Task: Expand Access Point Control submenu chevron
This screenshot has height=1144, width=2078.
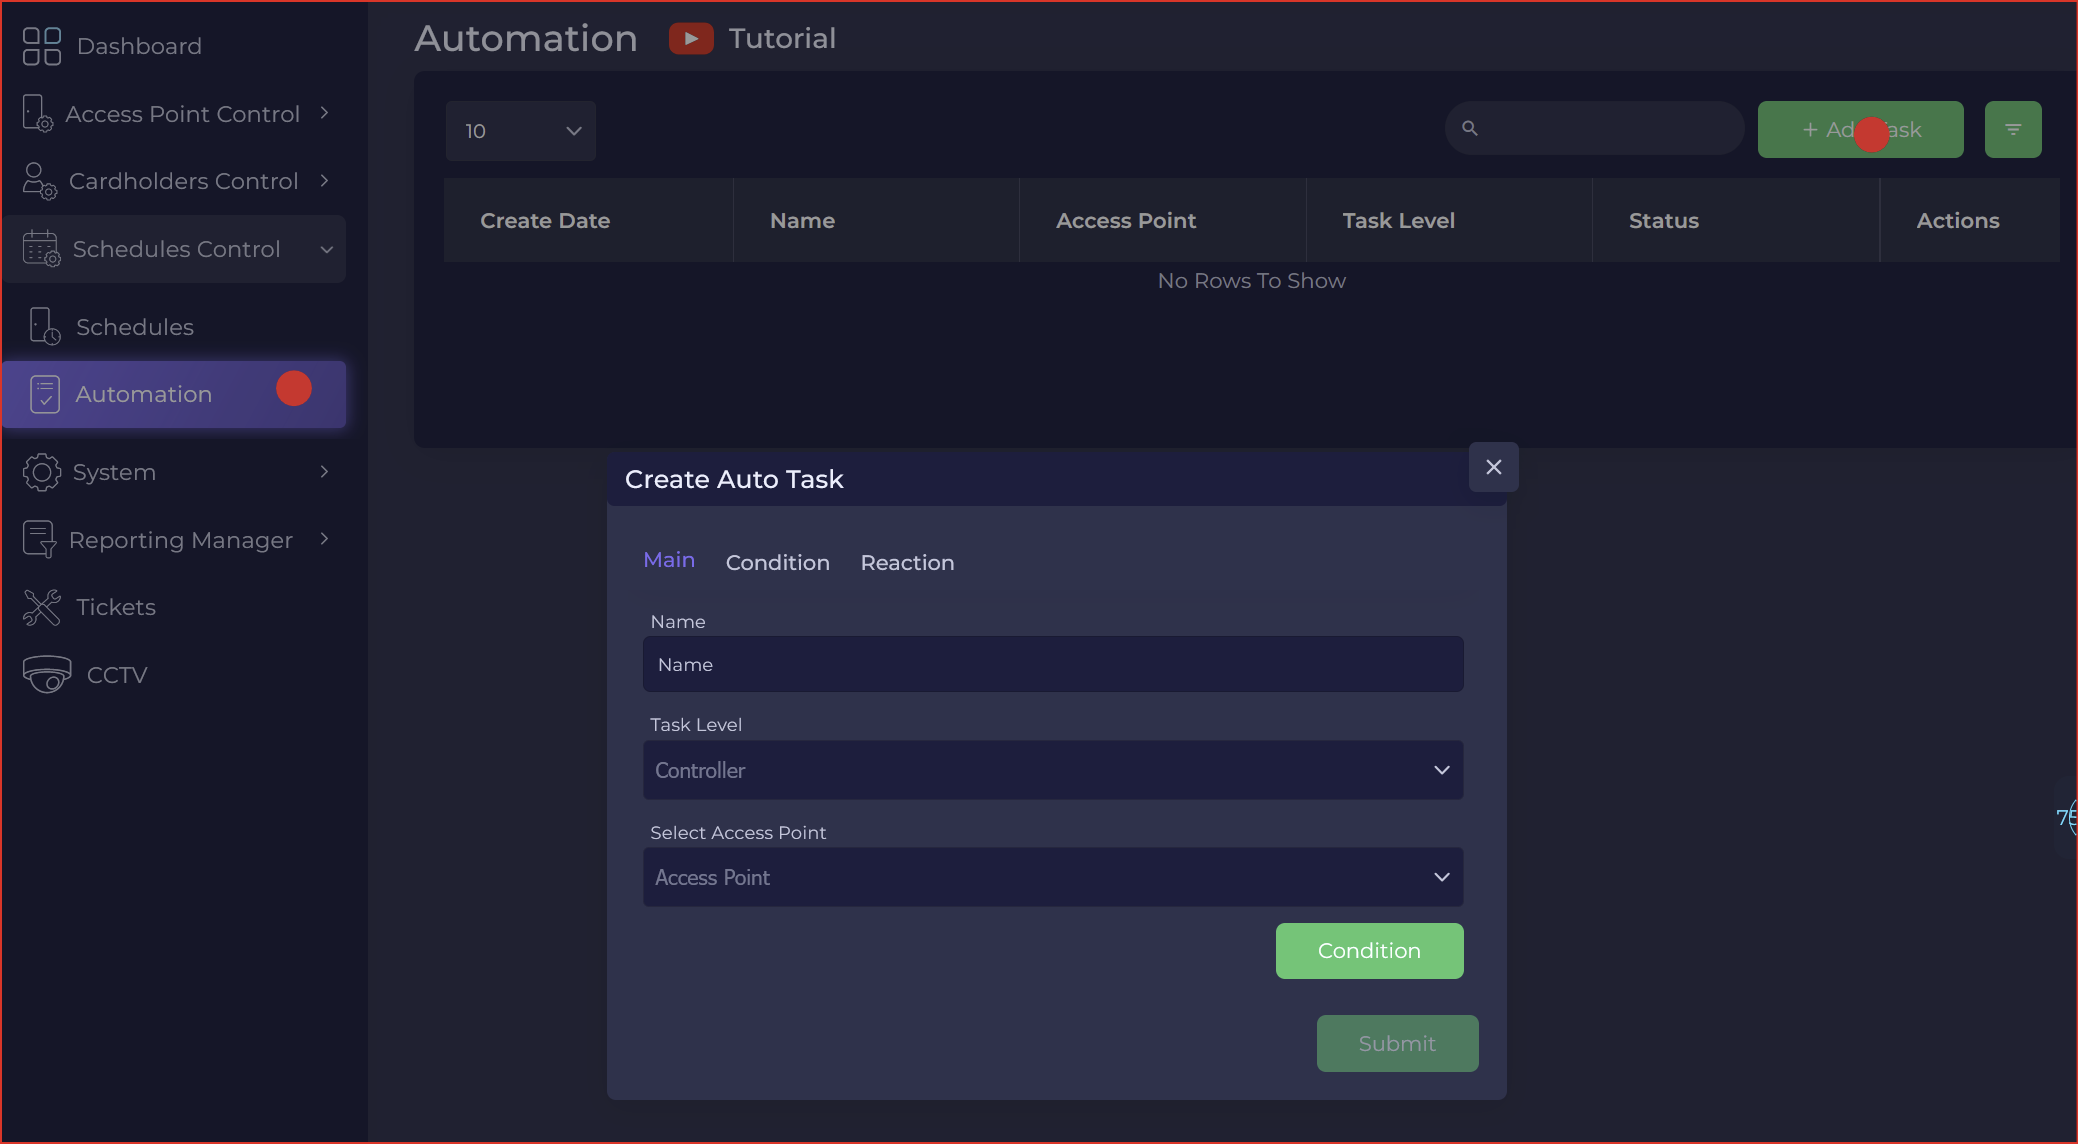Action: 325,113
